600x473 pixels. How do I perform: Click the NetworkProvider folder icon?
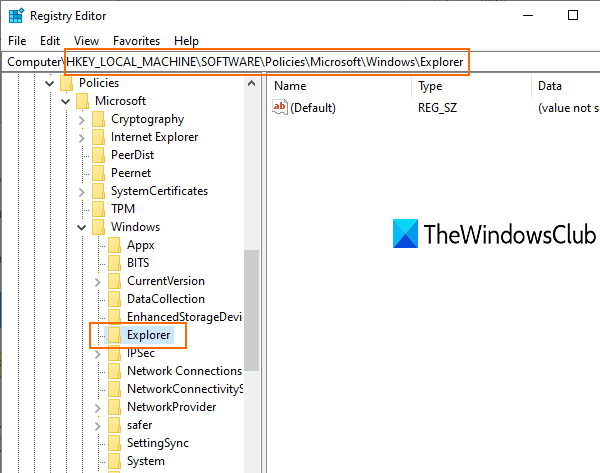coord(115,407)
